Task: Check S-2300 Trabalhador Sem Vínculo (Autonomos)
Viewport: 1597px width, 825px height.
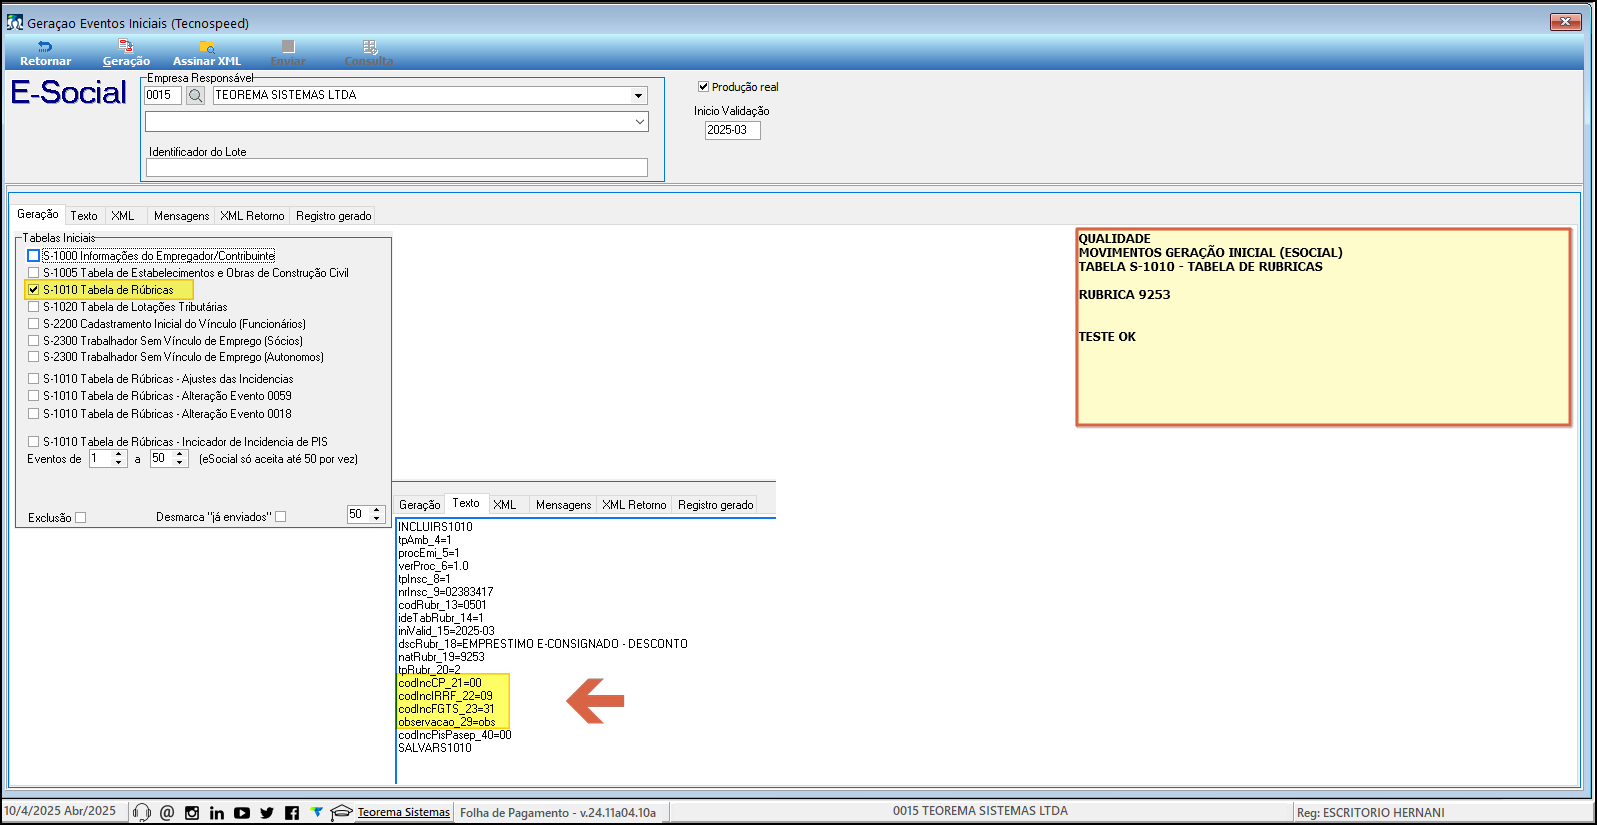Action: [33, 357]
